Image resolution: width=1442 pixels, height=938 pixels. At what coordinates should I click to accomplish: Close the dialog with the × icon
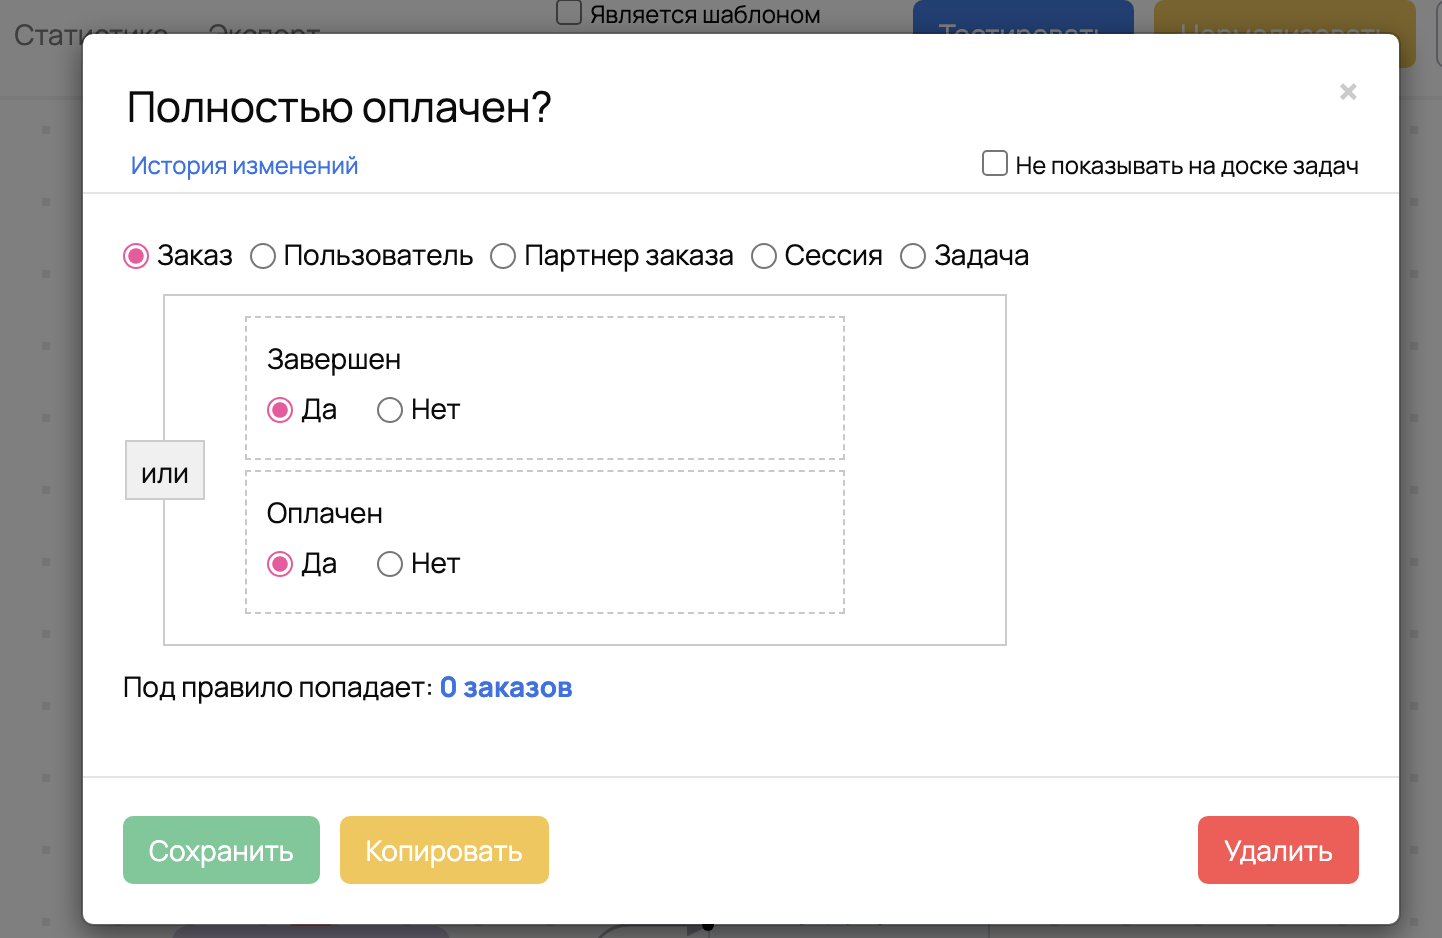[x=1348, y=92]
